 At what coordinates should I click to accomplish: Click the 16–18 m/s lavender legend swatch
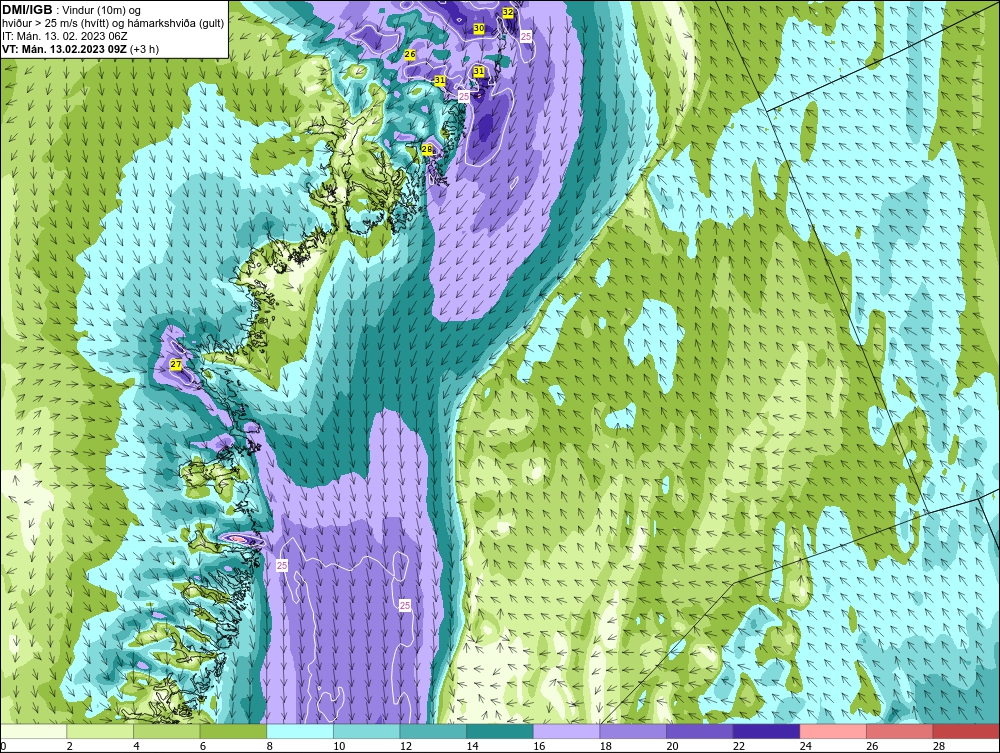tap(566, 731)
